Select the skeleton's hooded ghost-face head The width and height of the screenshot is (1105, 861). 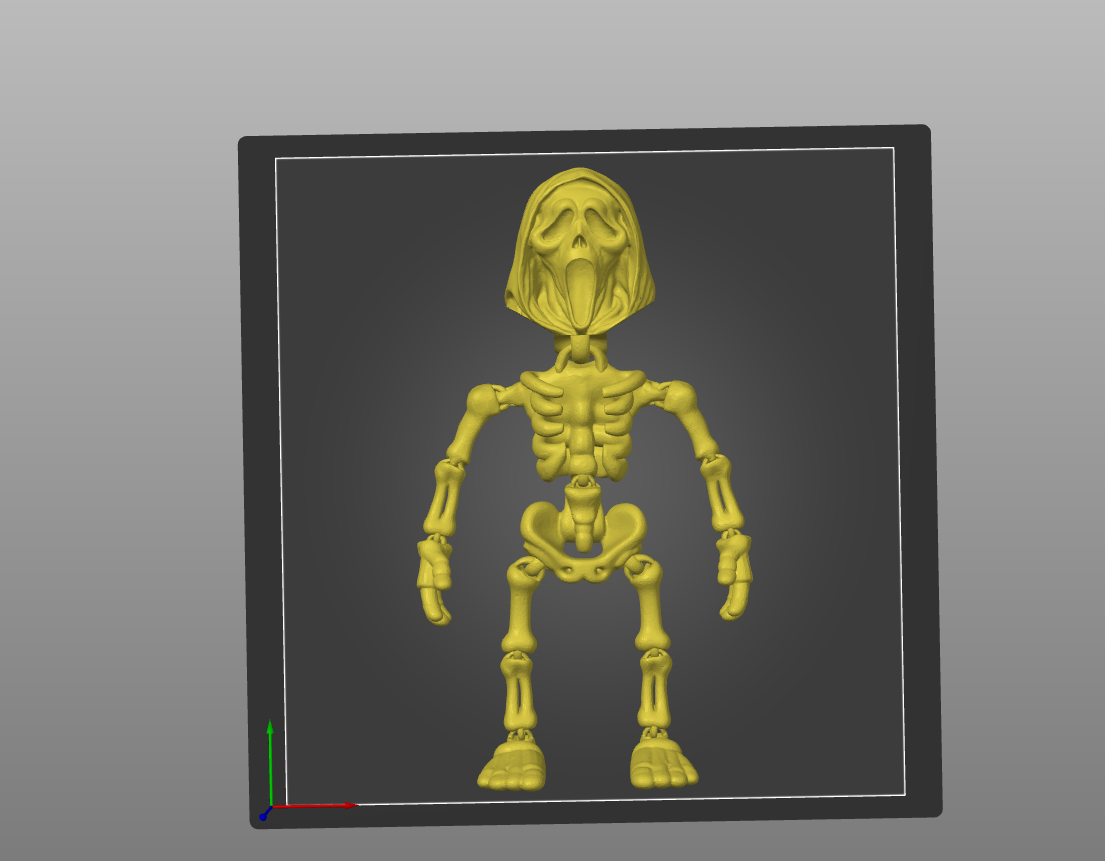click(x=580, y=250)
